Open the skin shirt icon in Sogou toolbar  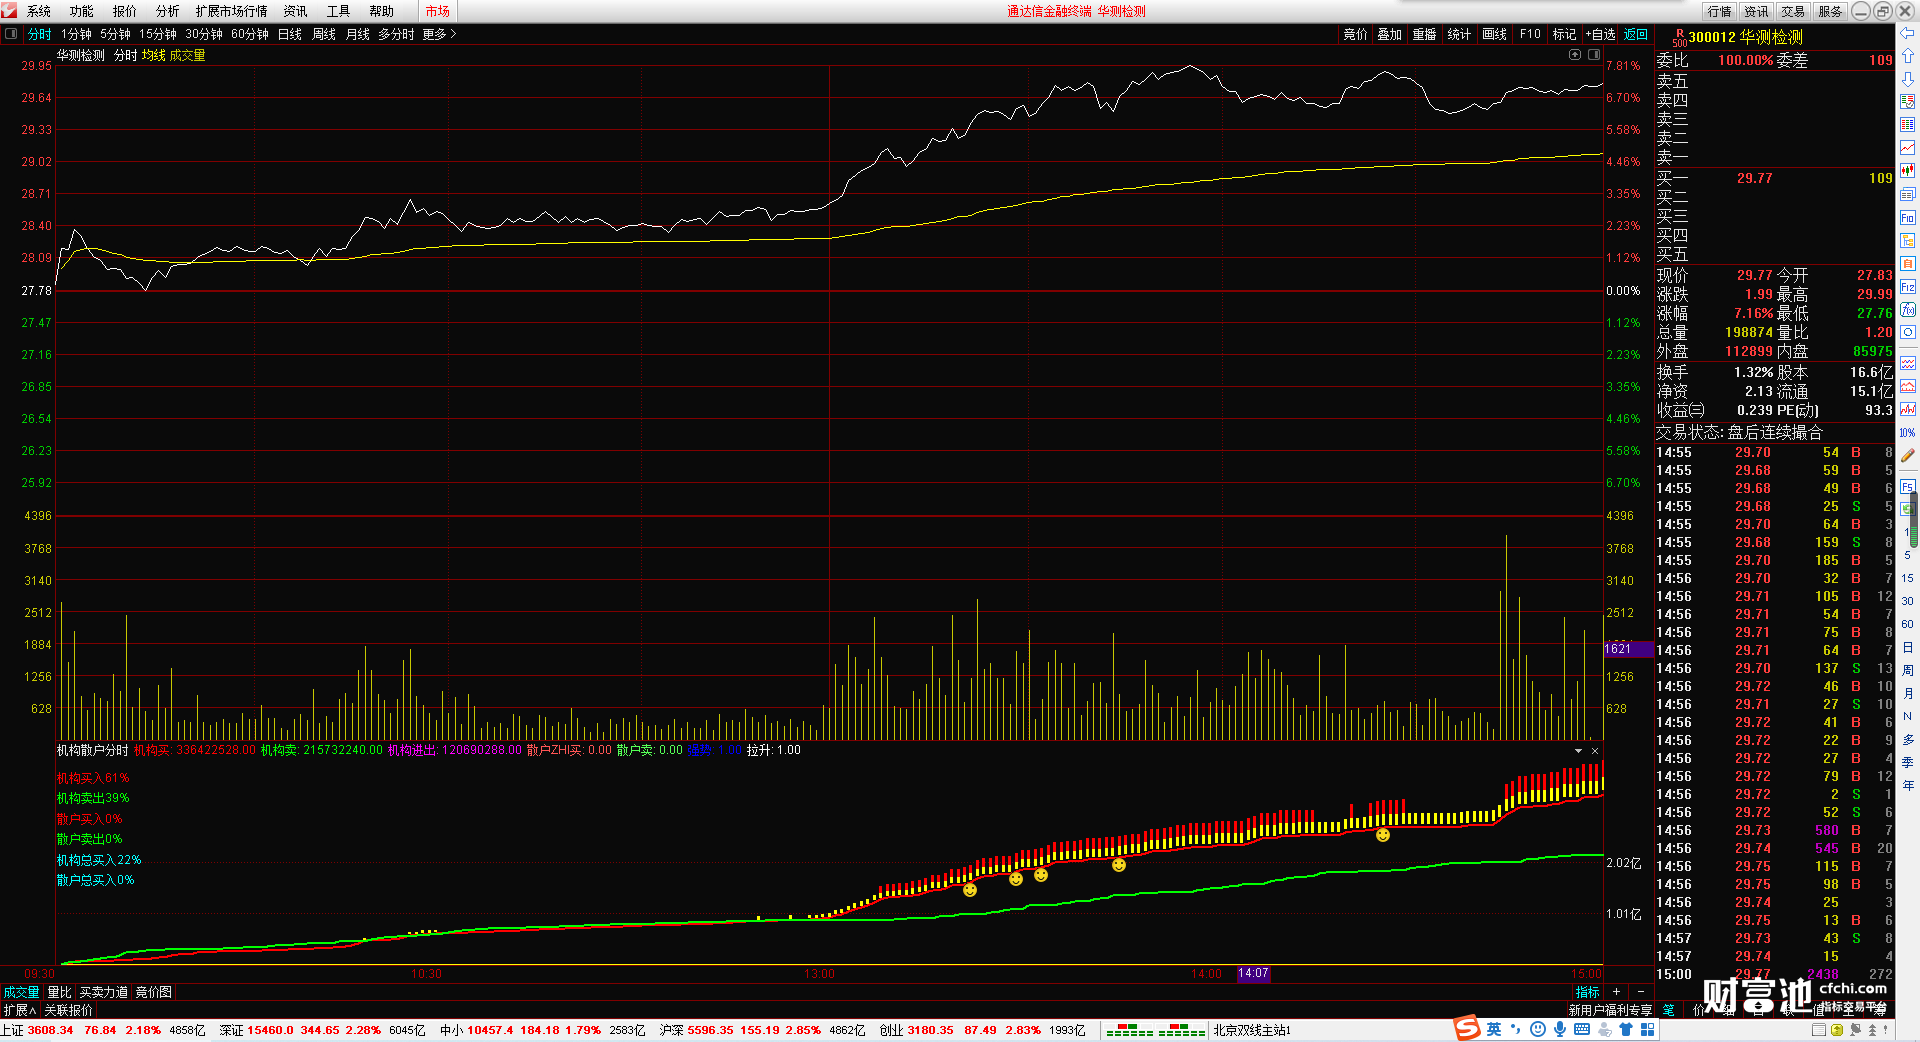point(1626,1029)
